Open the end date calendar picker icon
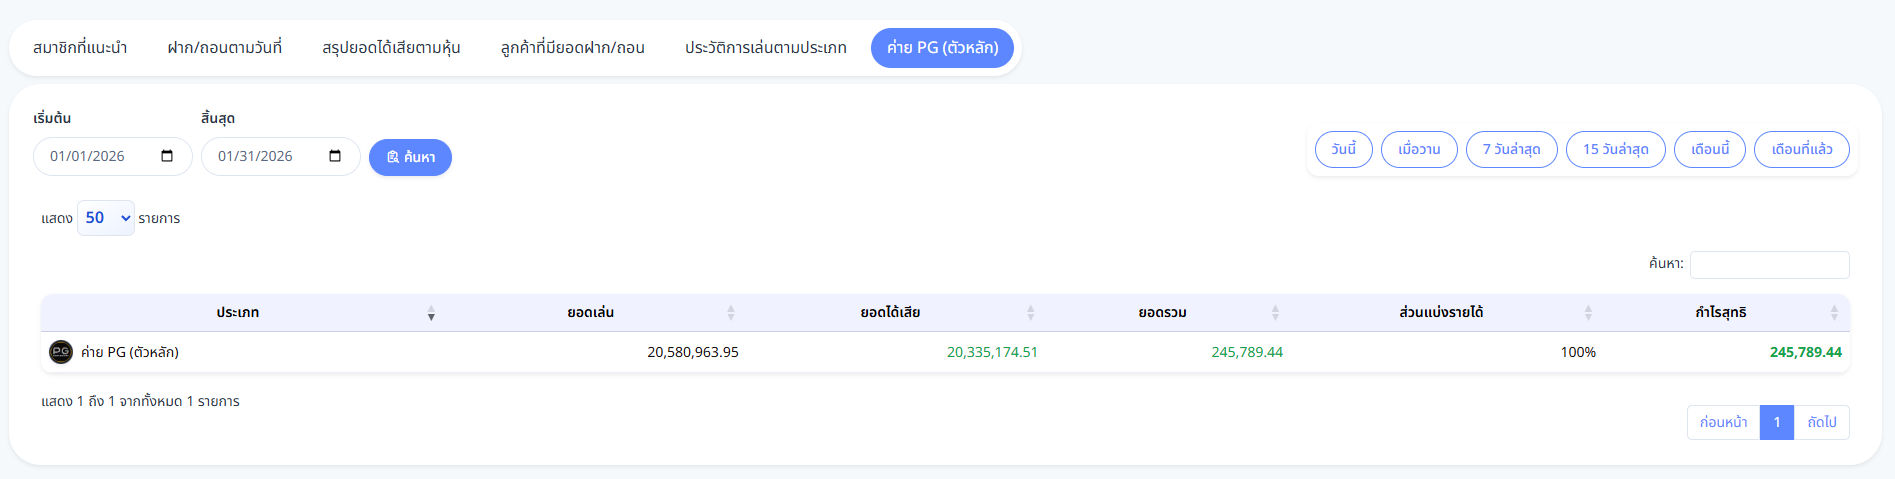Screen dimensions: 1895x479 click(x=335, y=156)
